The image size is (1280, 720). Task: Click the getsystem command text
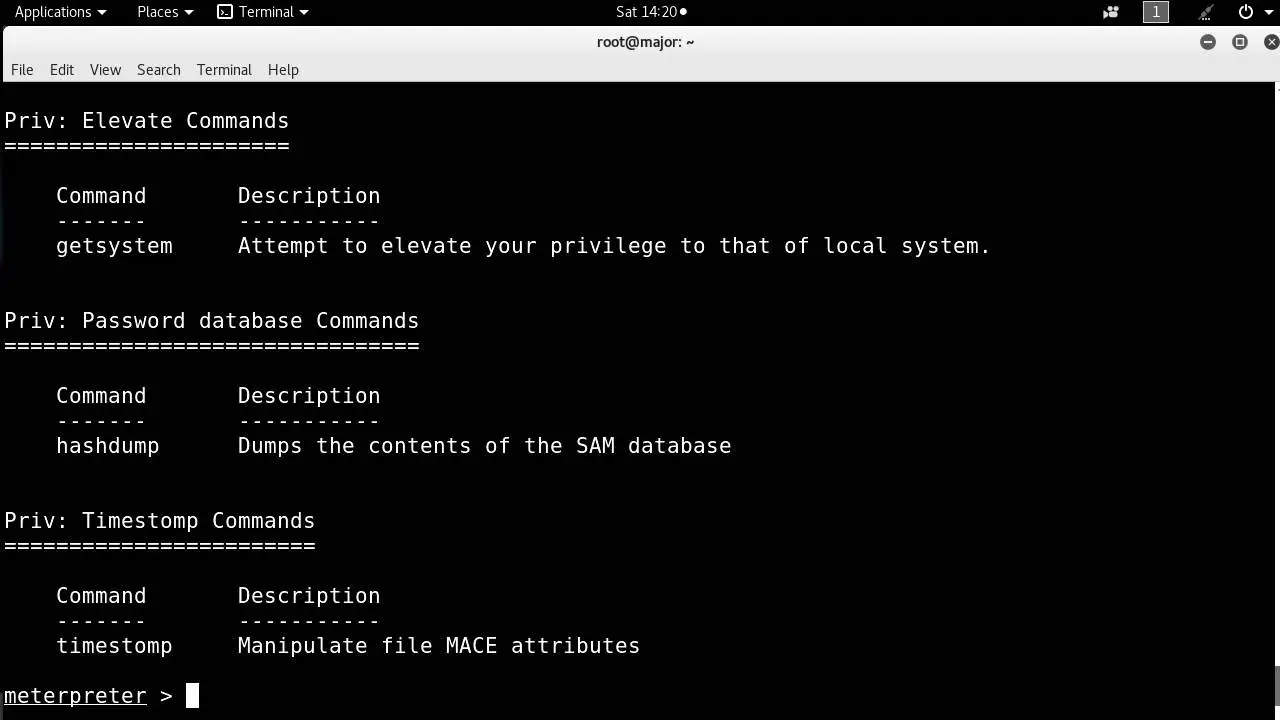pyautogui.click(x=114, y=246)
